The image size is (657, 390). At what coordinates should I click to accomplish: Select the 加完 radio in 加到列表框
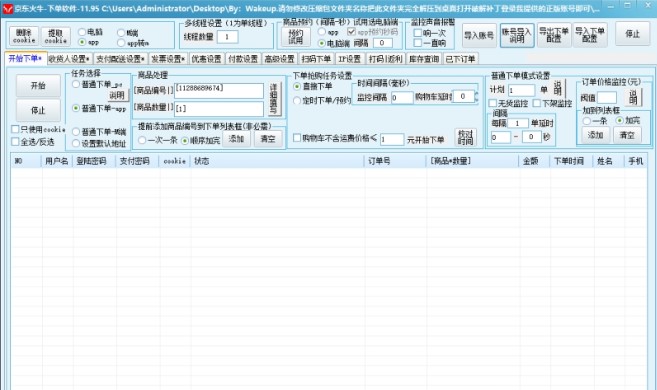tap(619, 121)
